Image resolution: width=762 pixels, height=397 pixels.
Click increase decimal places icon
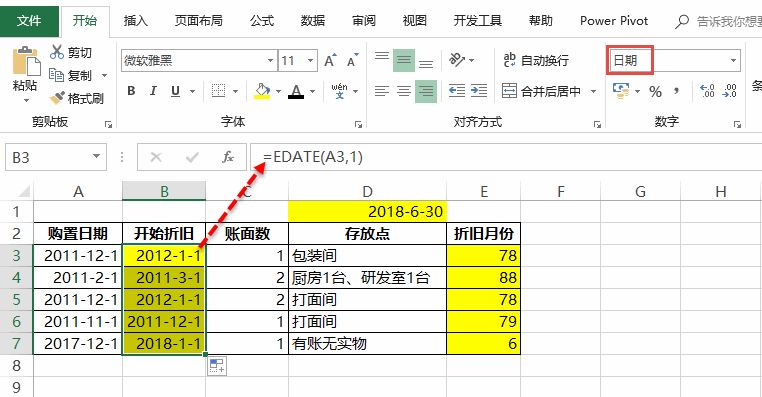(x=707, y=91)
